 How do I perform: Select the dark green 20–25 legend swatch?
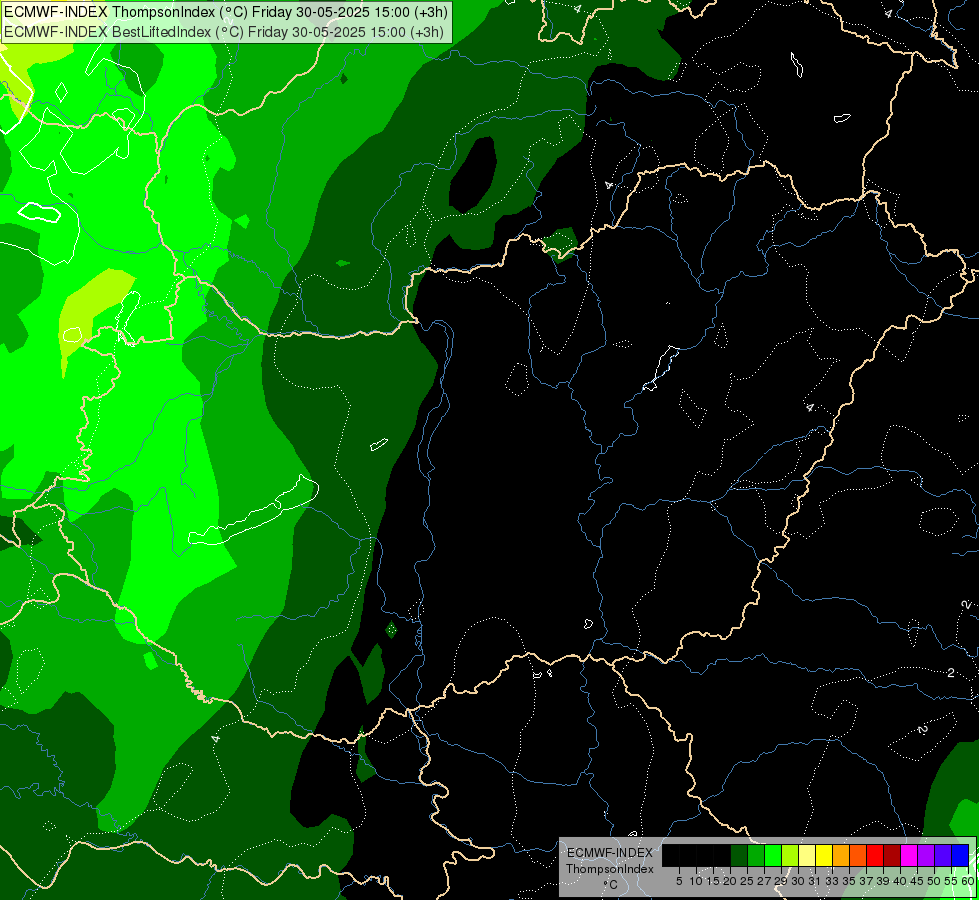pos(739,856)
